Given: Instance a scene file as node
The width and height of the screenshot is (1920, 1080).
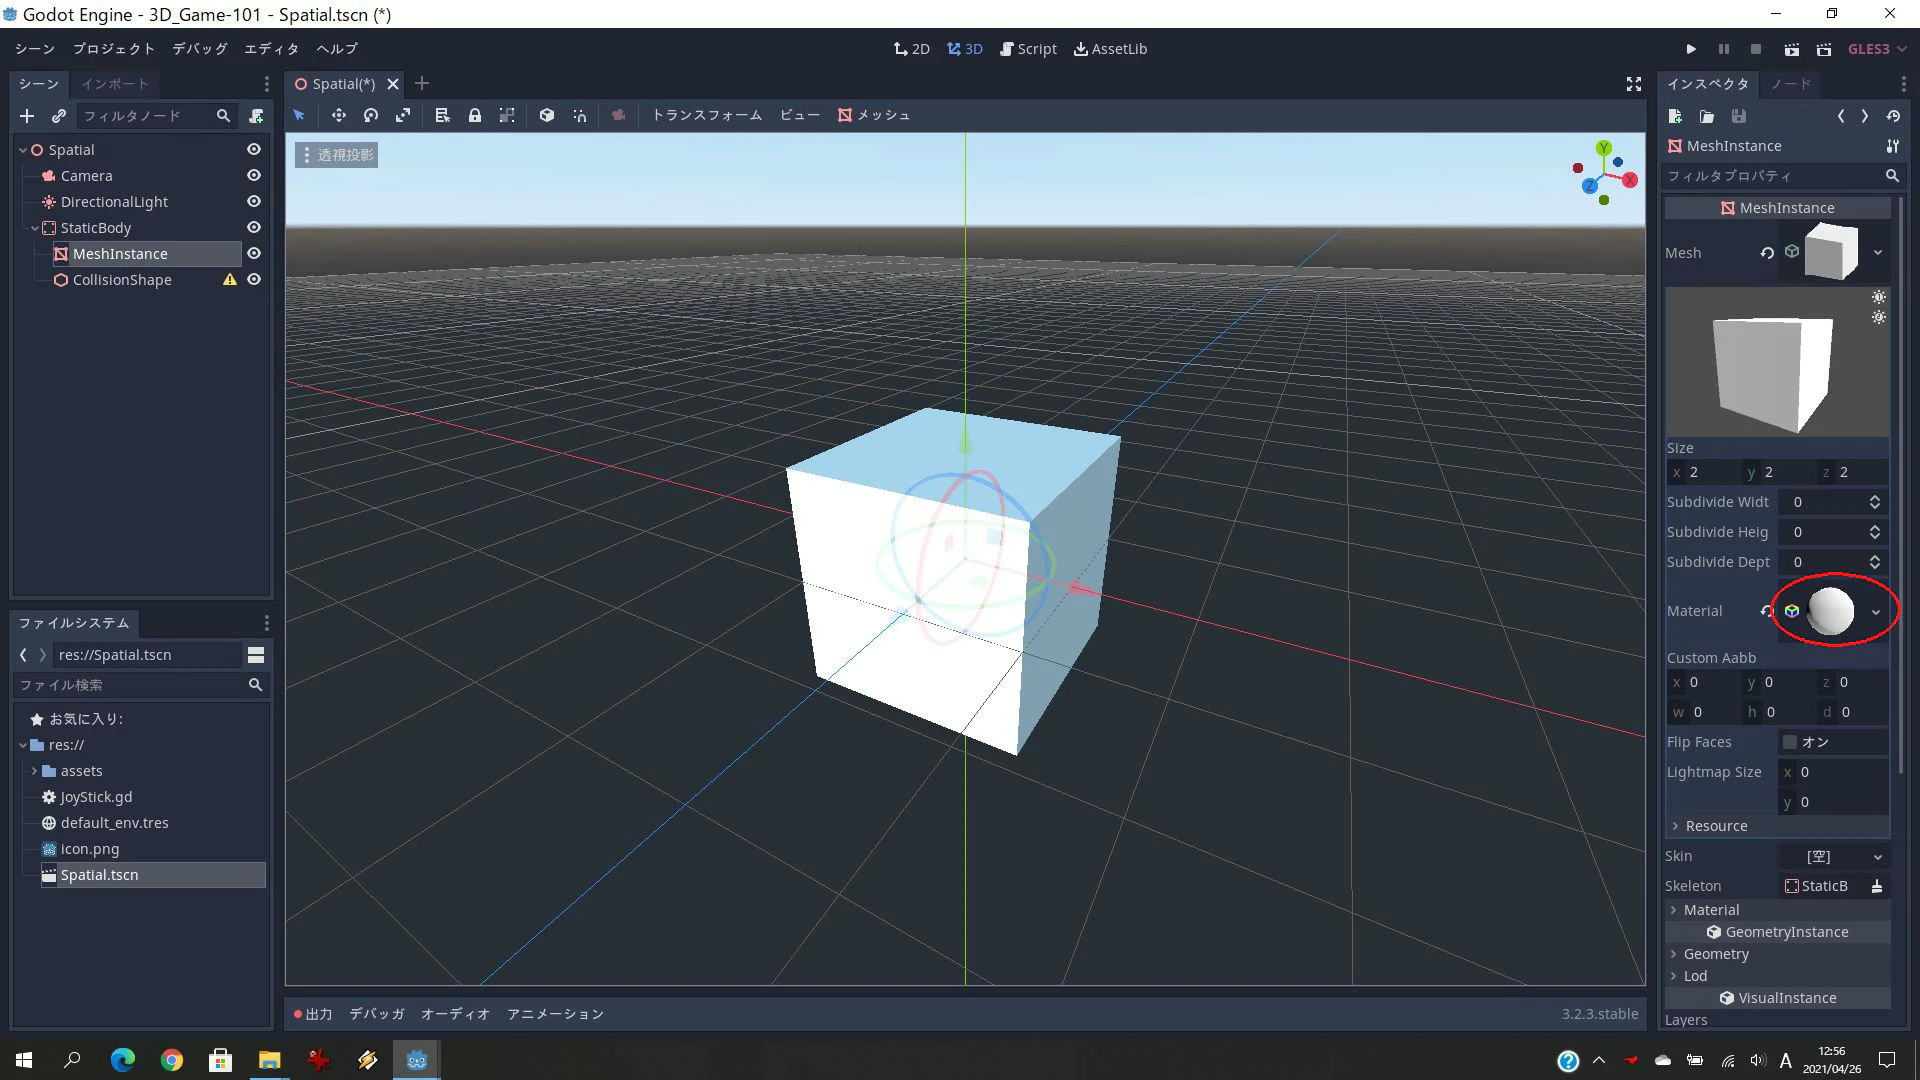Looking at the screenshot, I should pyautogui.click(x=59, y=116).
